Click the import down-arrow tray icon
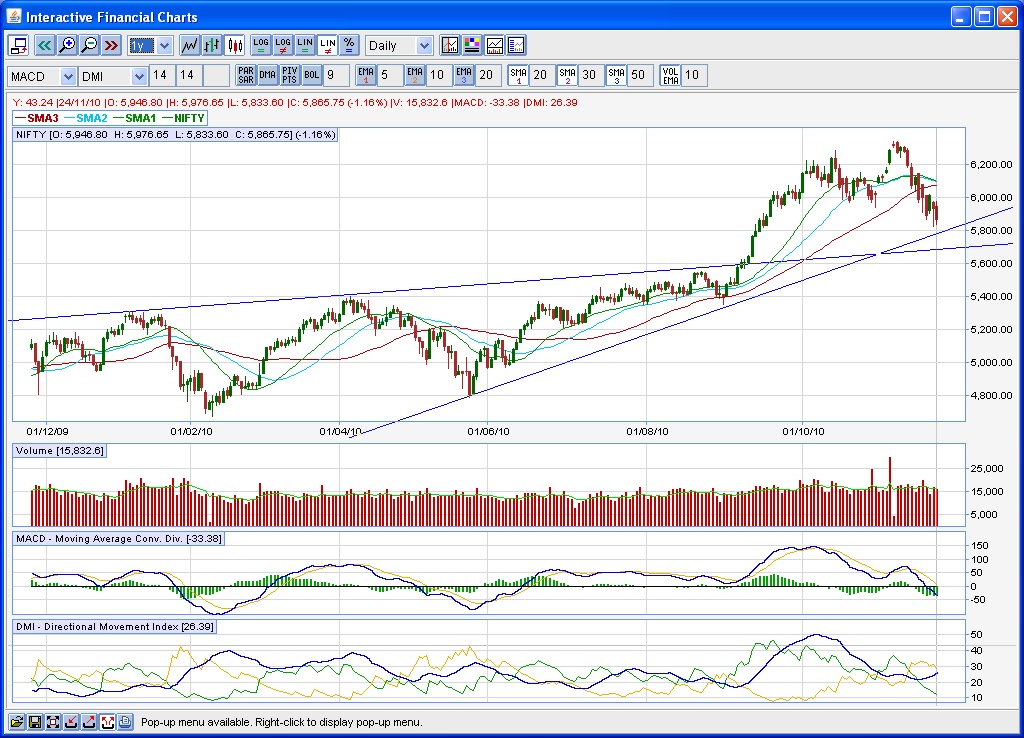This screenshot has width=1024, height=738. pyautogui.click(x=71, y=722)
